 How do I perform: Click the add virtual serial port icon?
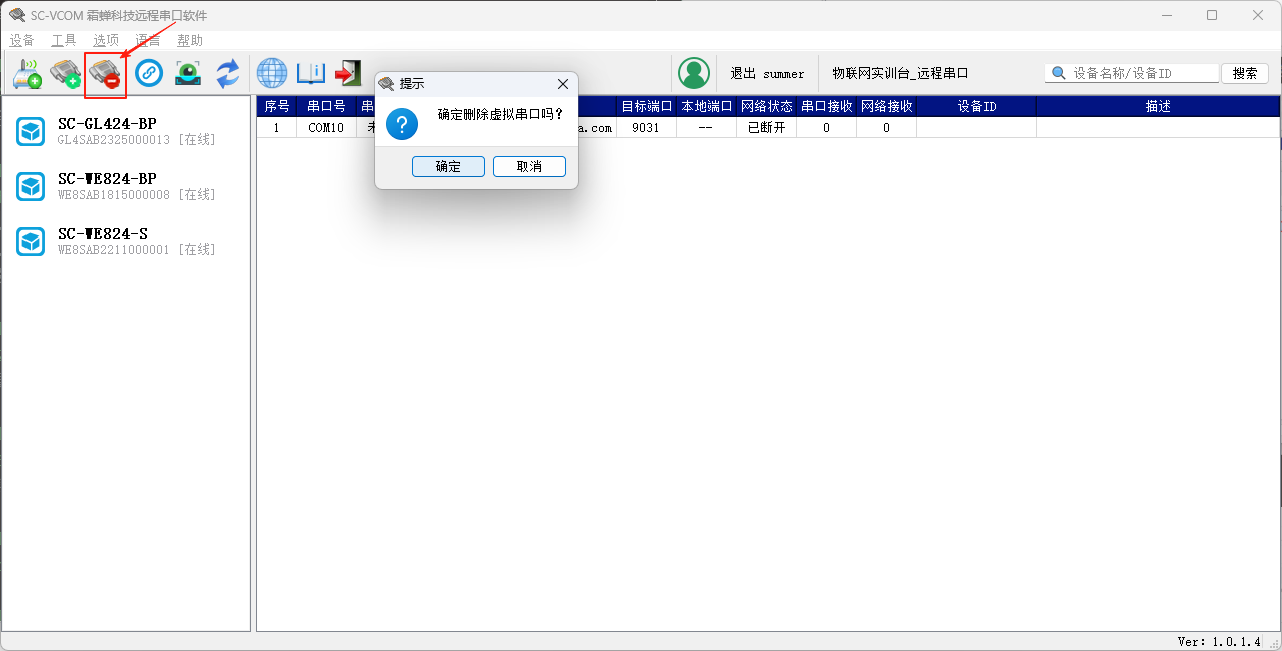[66, 74]
